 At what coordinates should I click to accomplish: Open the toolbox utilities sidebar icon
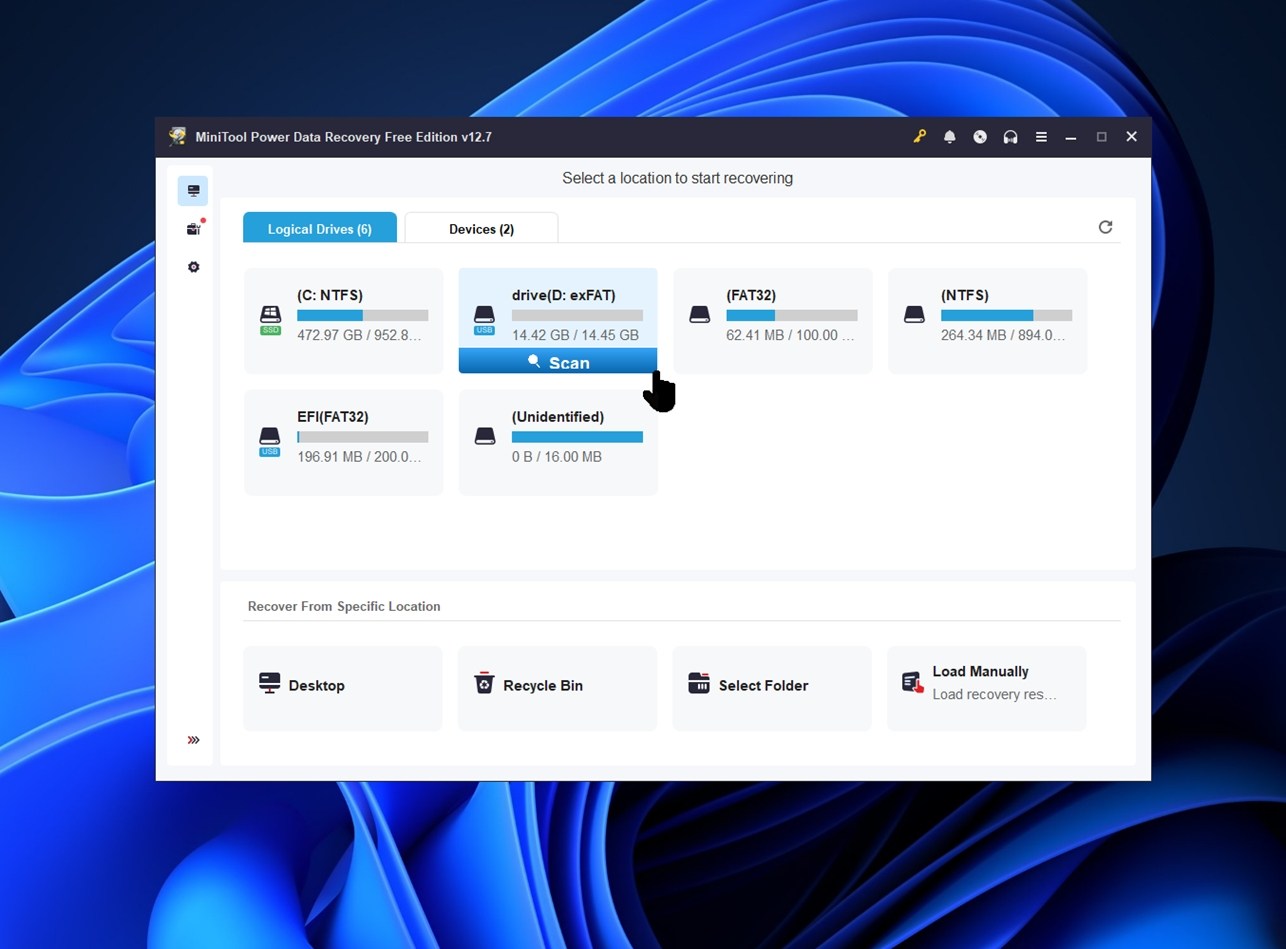pyautogui.click(x=193, y=229)
